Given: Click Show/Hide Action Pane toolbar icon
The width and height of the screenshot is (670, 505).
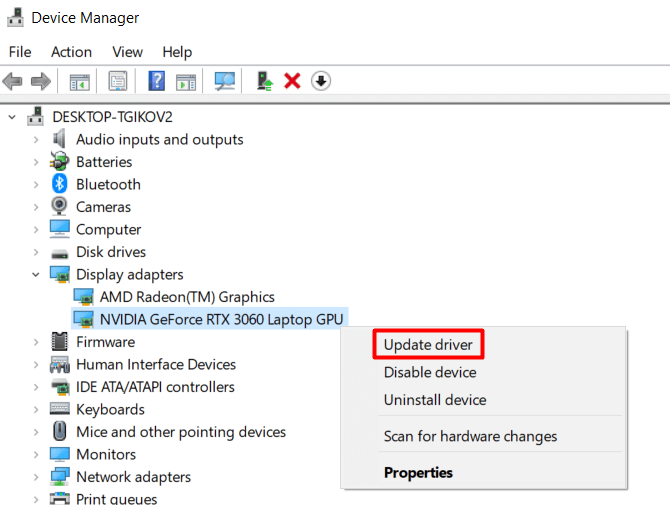Looking at the screenshot, I should point(186,81).
